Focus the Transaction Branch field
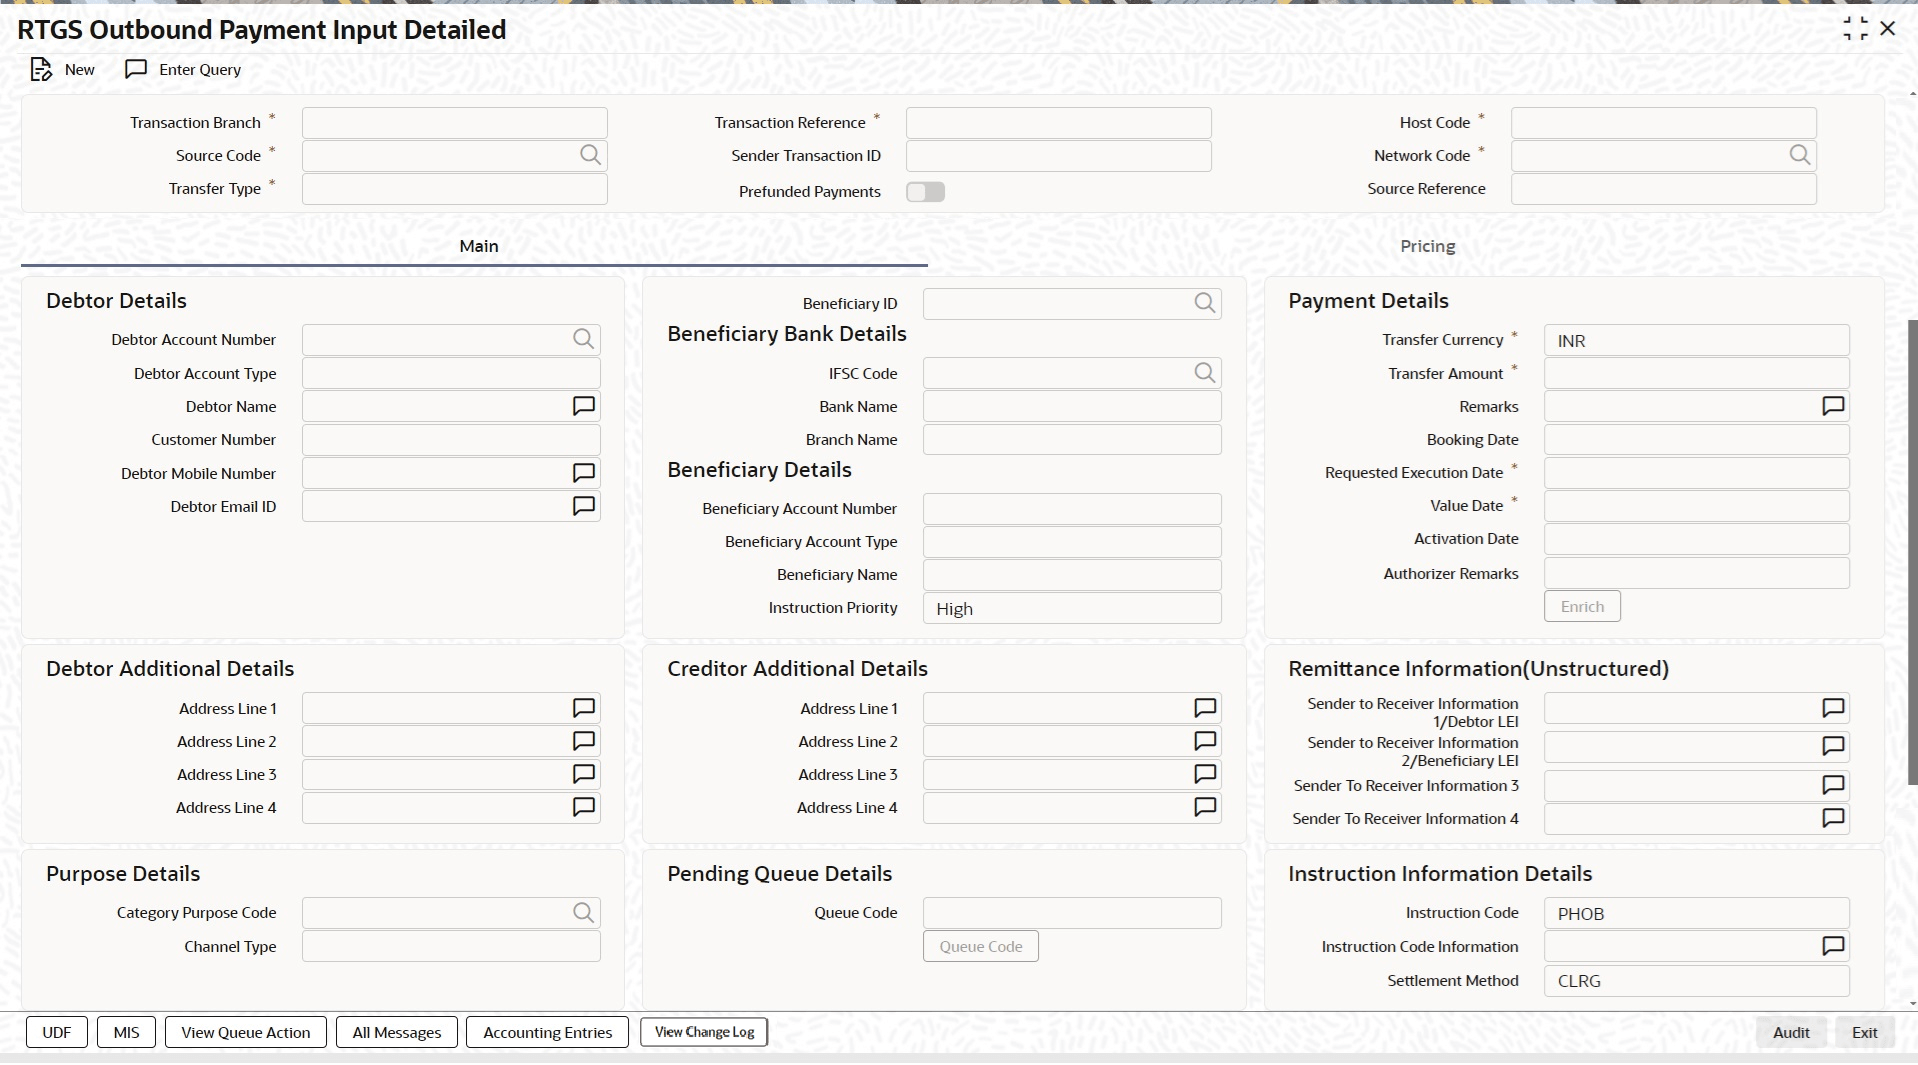This screenshot has height=1065, width=1918. click(454, 123)
